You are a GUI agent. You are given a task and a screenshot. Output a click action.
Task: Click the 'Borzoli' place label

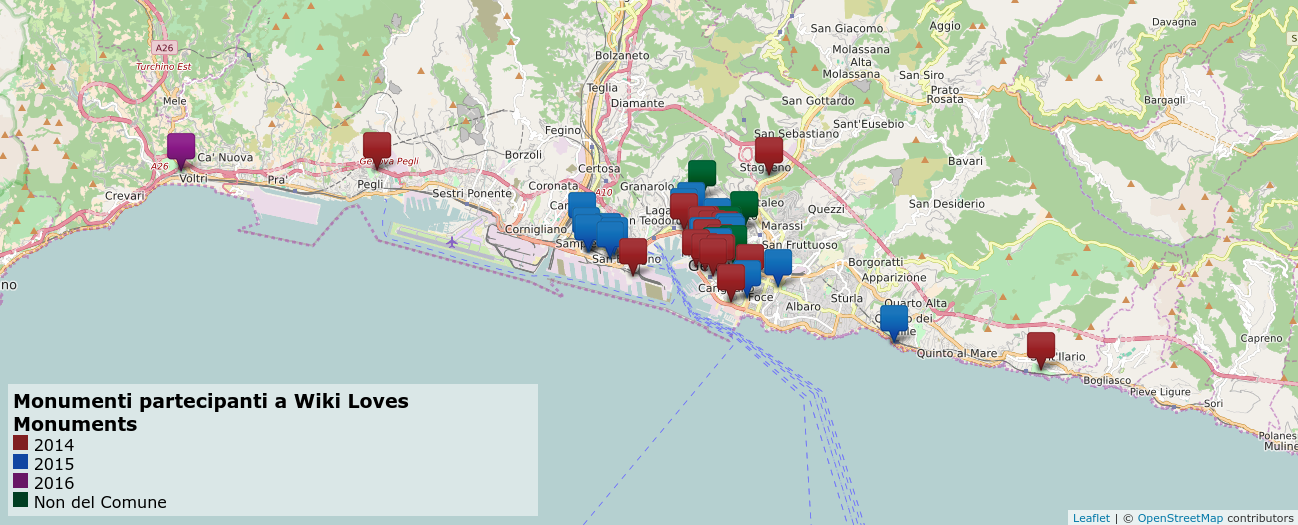(523, 155)
